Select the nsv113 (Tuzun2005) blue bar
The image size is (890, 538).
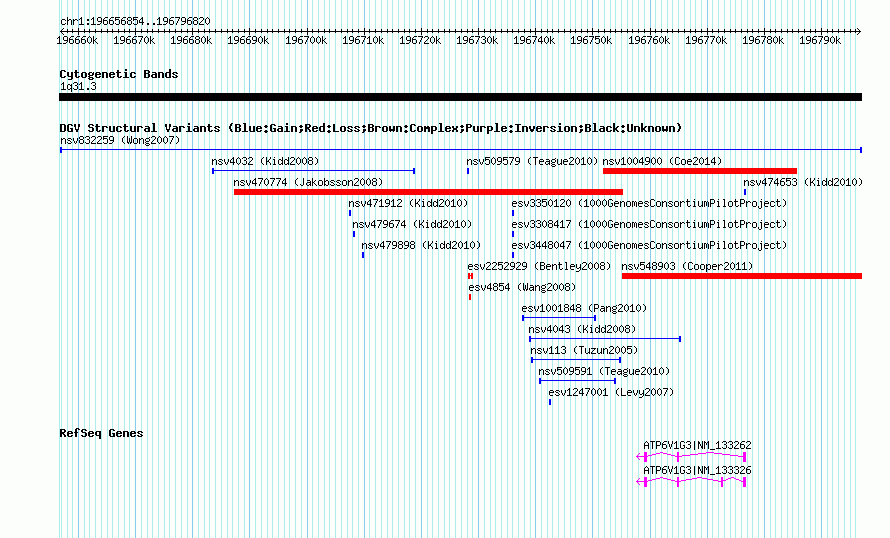point(576,360)
